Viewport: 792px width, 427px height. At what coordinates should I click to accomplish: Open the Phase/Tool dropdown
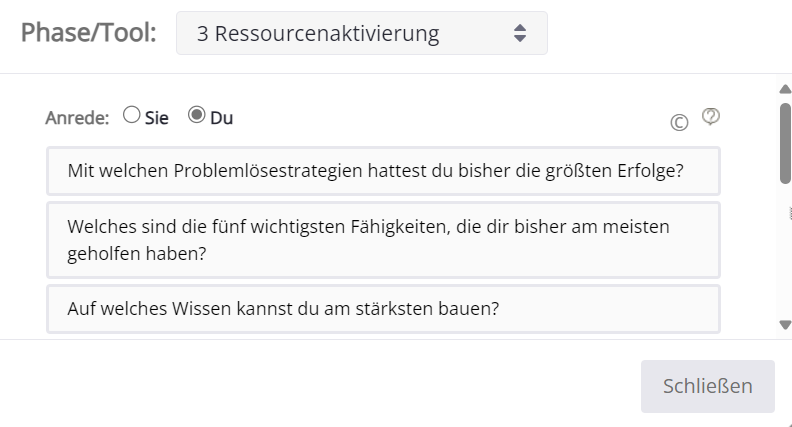click(x=362, y=33)
